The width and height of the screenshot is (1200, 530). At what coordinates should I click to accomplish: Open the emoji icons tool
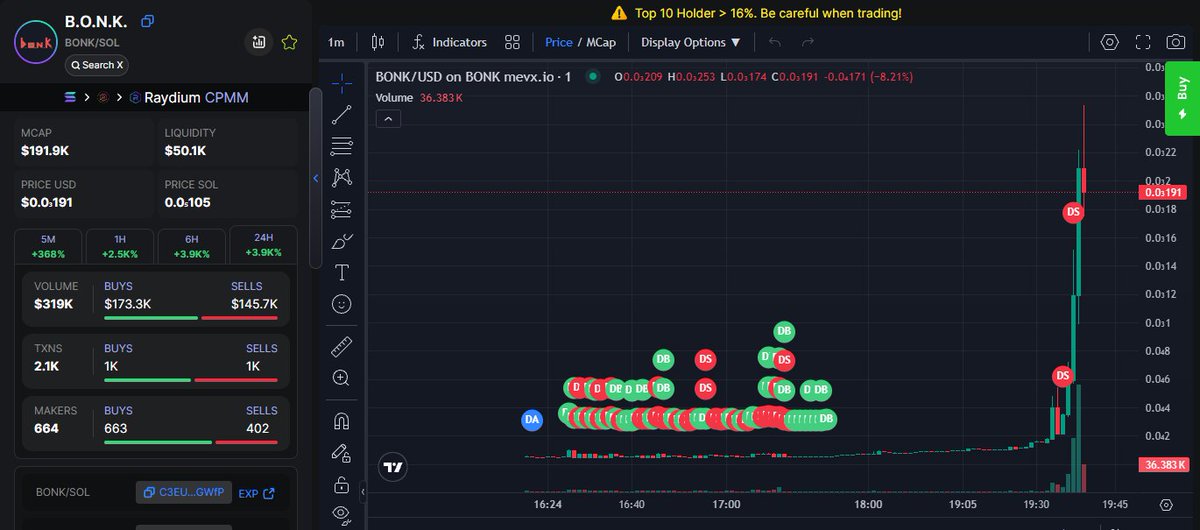click(x=342, y=304)
